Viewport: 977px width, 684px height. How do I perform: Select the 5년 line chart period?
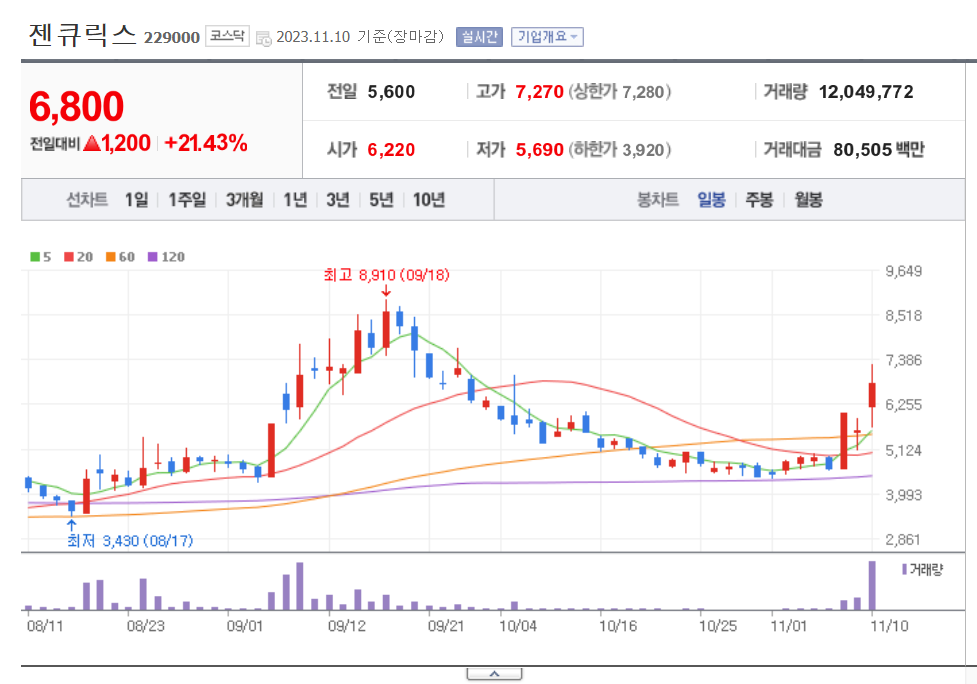pyautogui.click(x=381, y=200)
